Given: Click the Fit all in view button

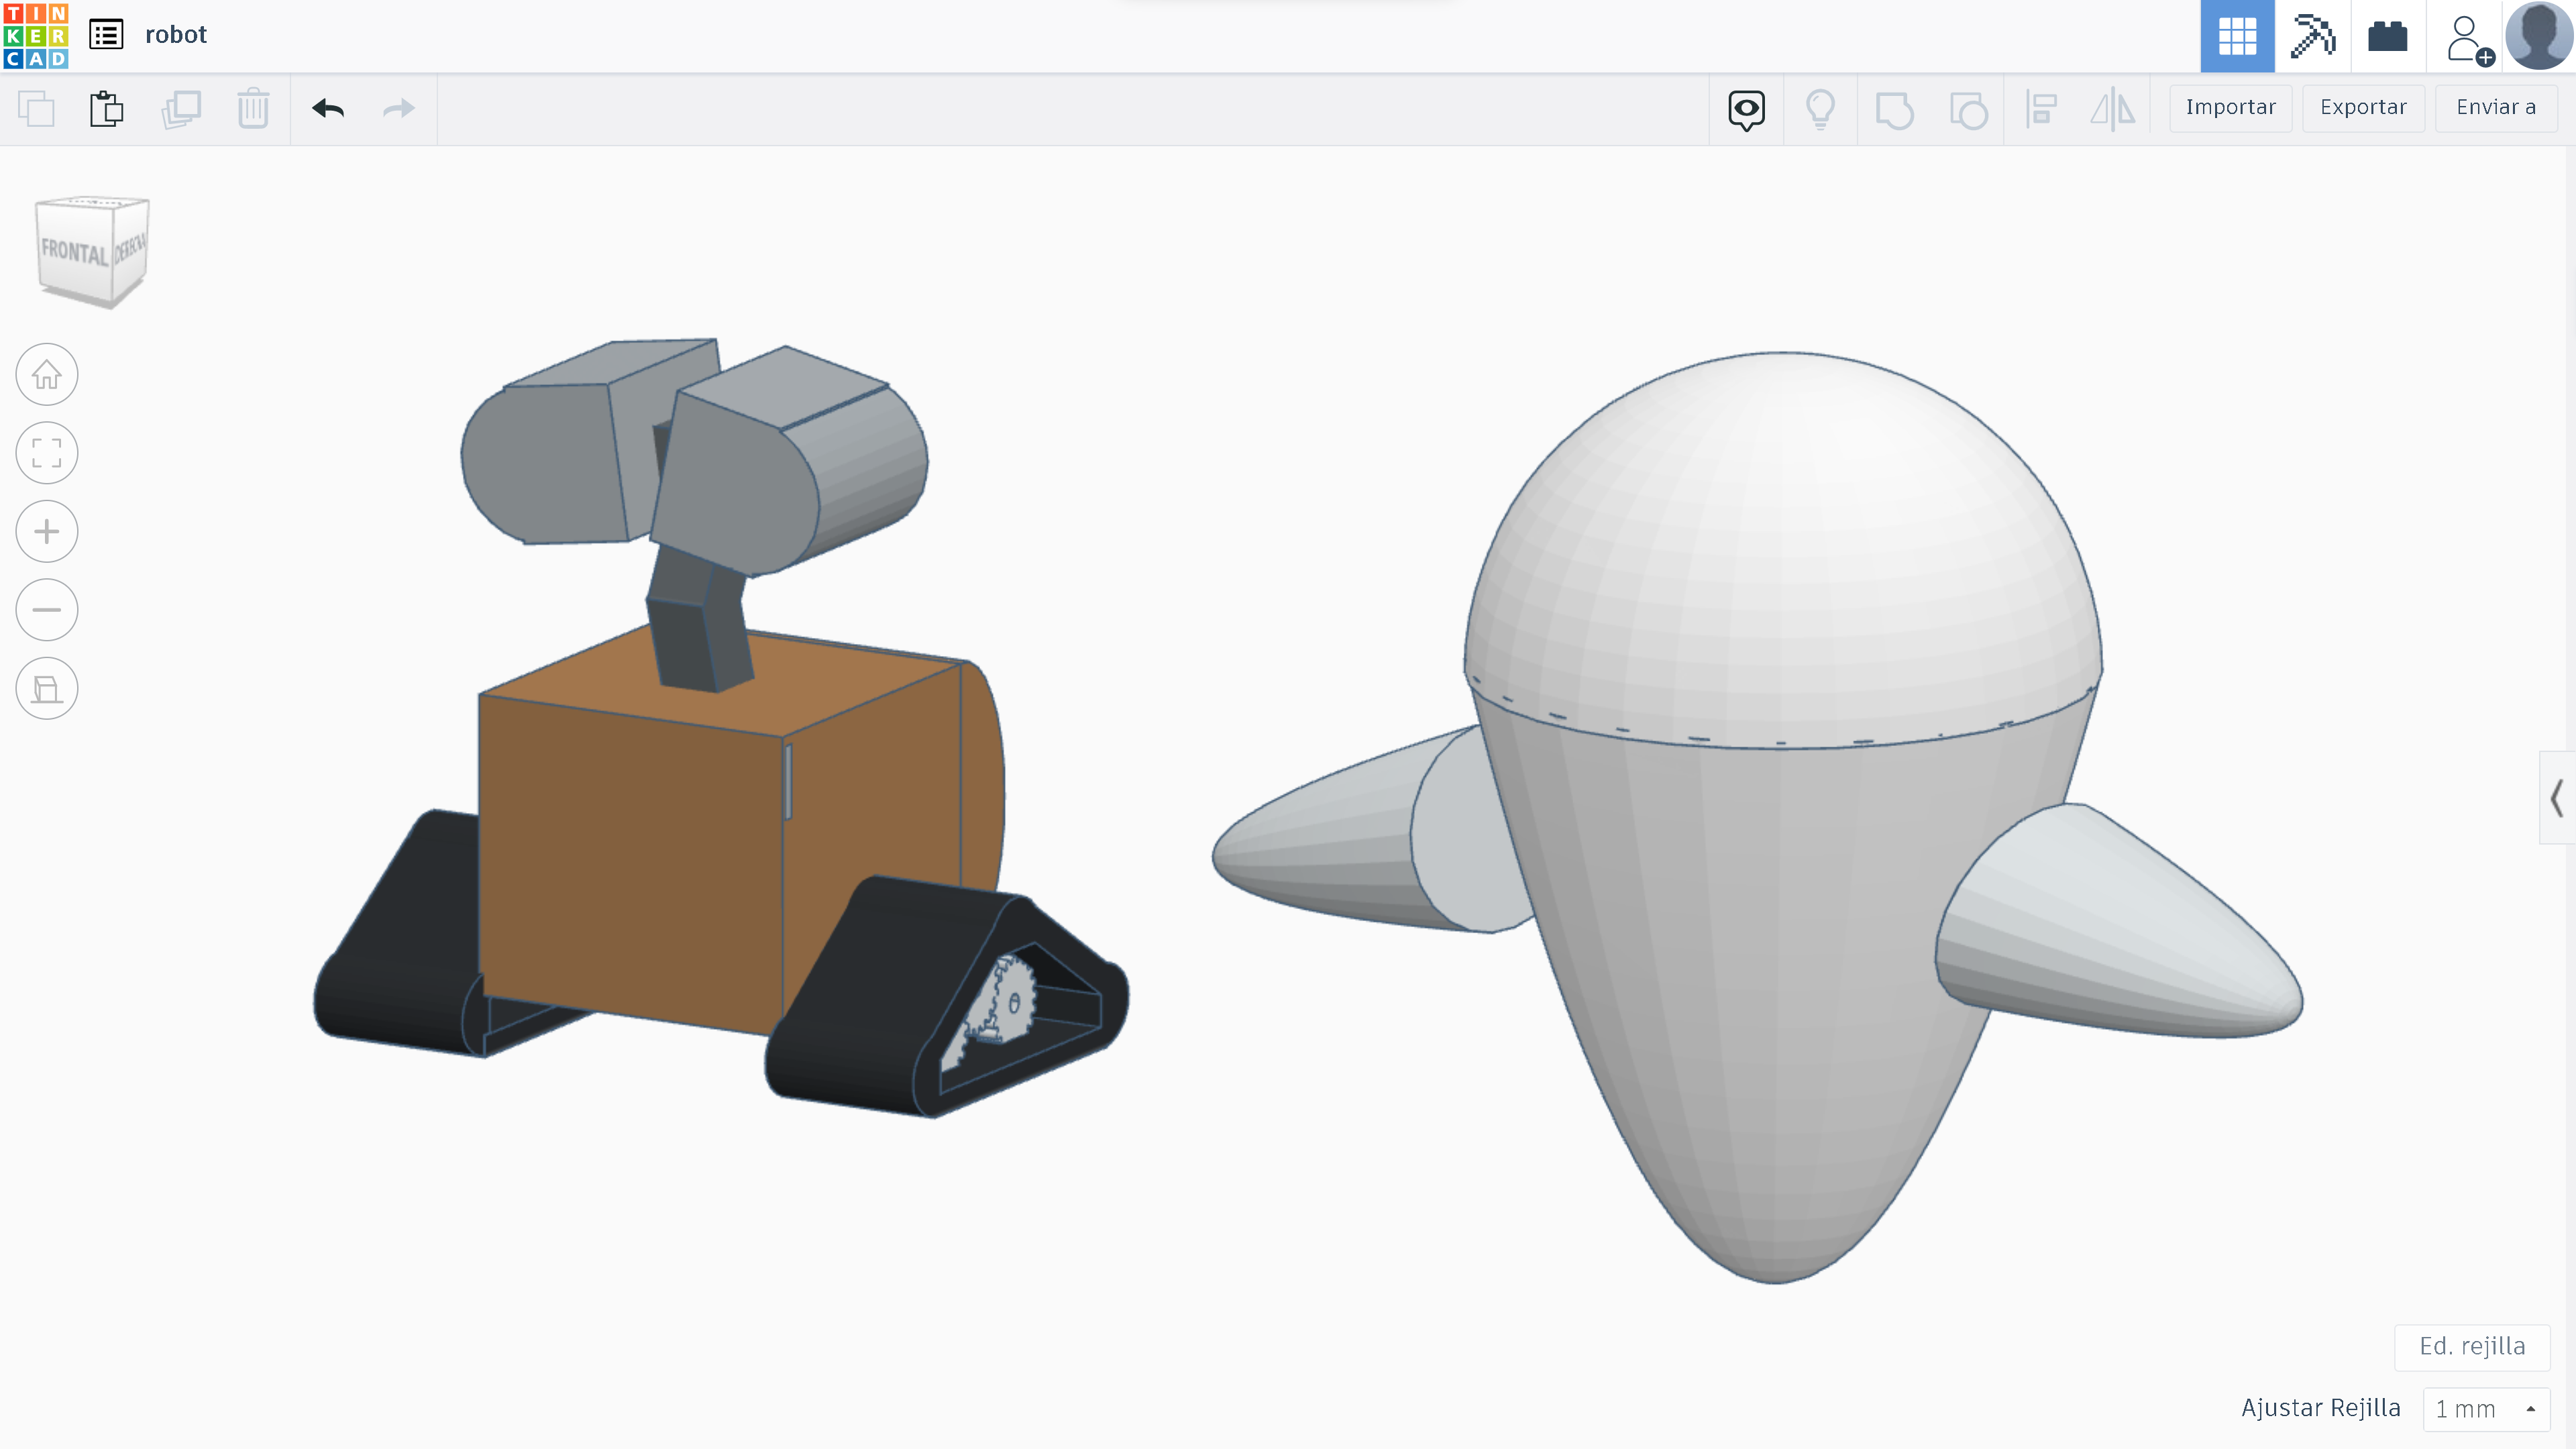Looking at the screenshot, I should pyautogui.click(x=47, y=453).
